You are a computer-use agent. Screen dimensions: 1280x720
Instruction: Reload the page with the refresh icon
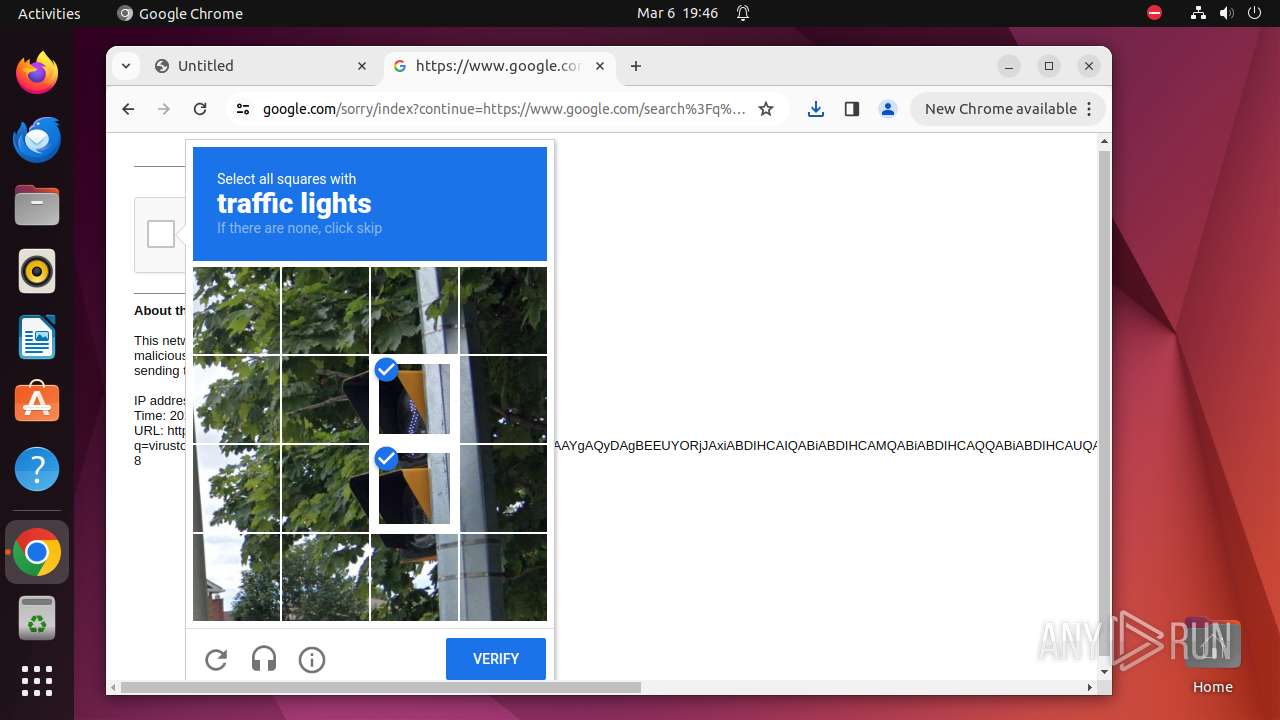click(200, 109)
